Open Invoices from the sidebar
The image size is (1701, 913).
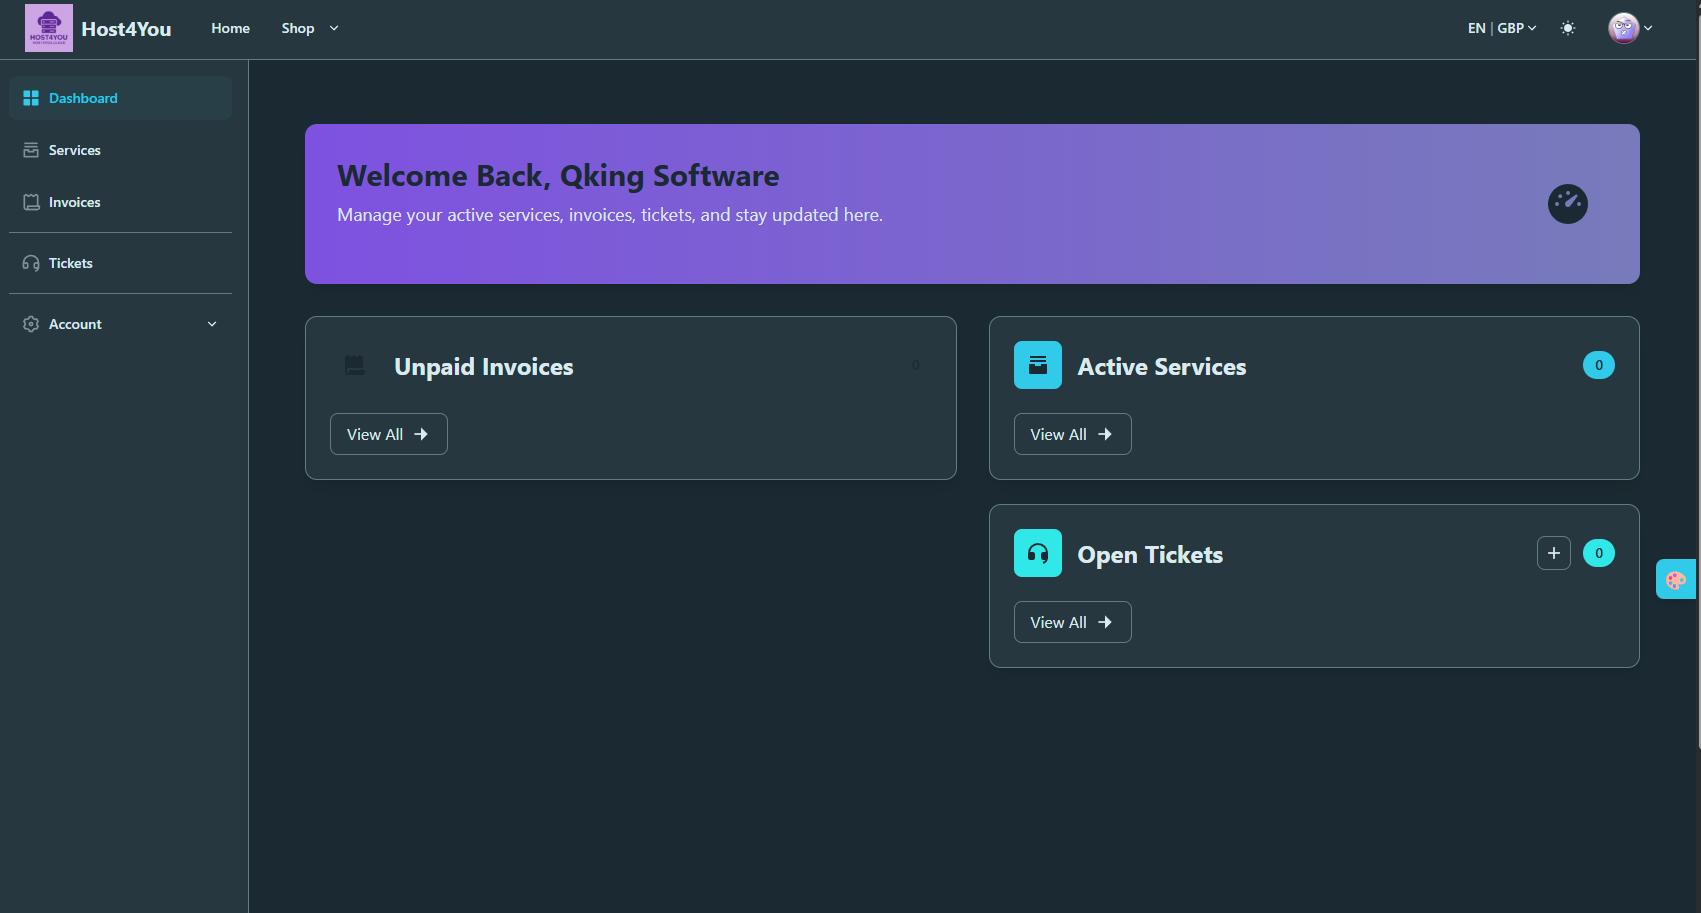(x=74, y=202)
